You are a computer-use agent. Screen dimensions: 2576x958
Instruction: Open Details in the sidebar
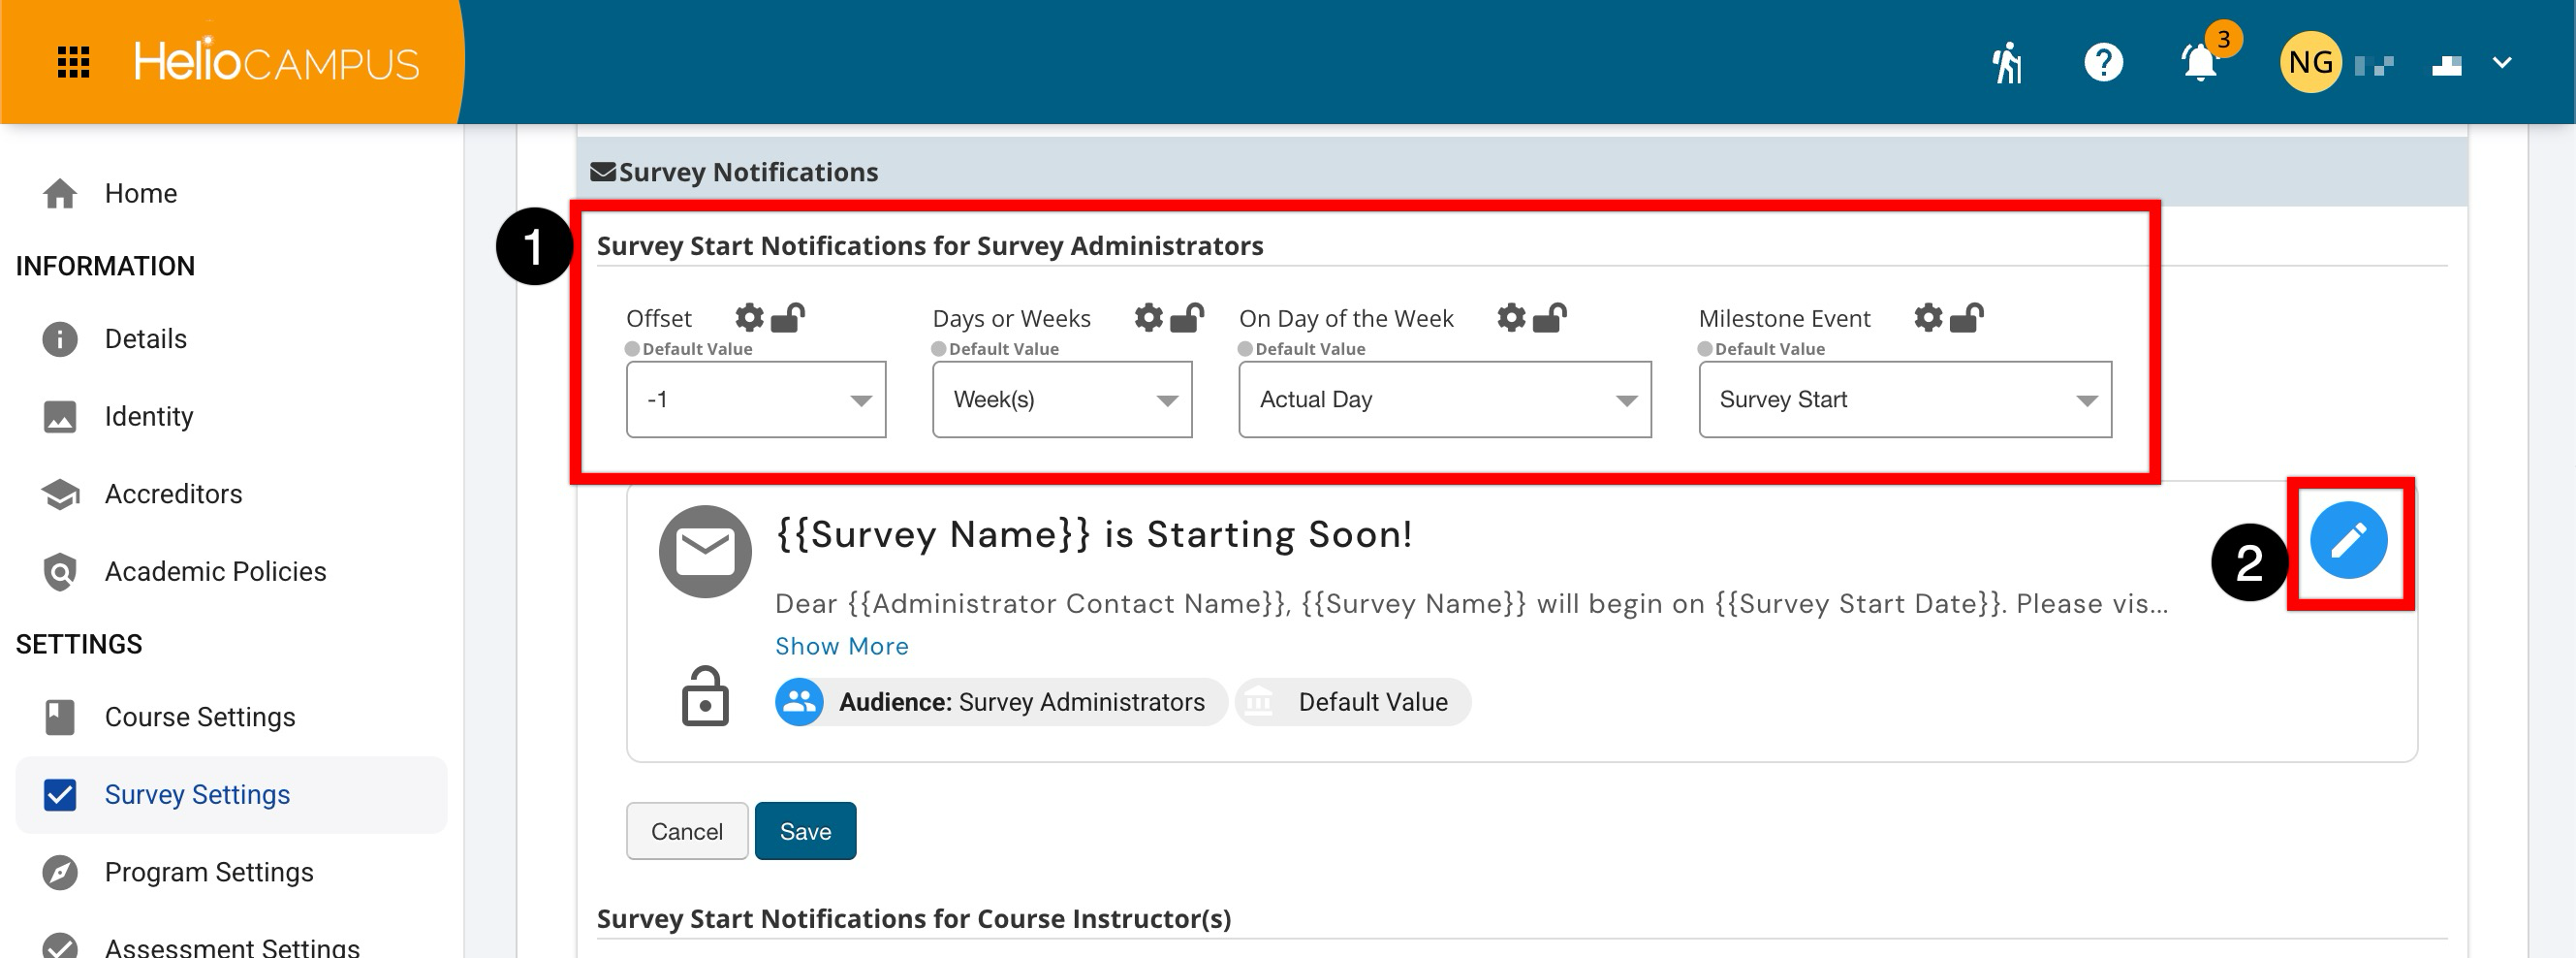click(x=231, y=339)
